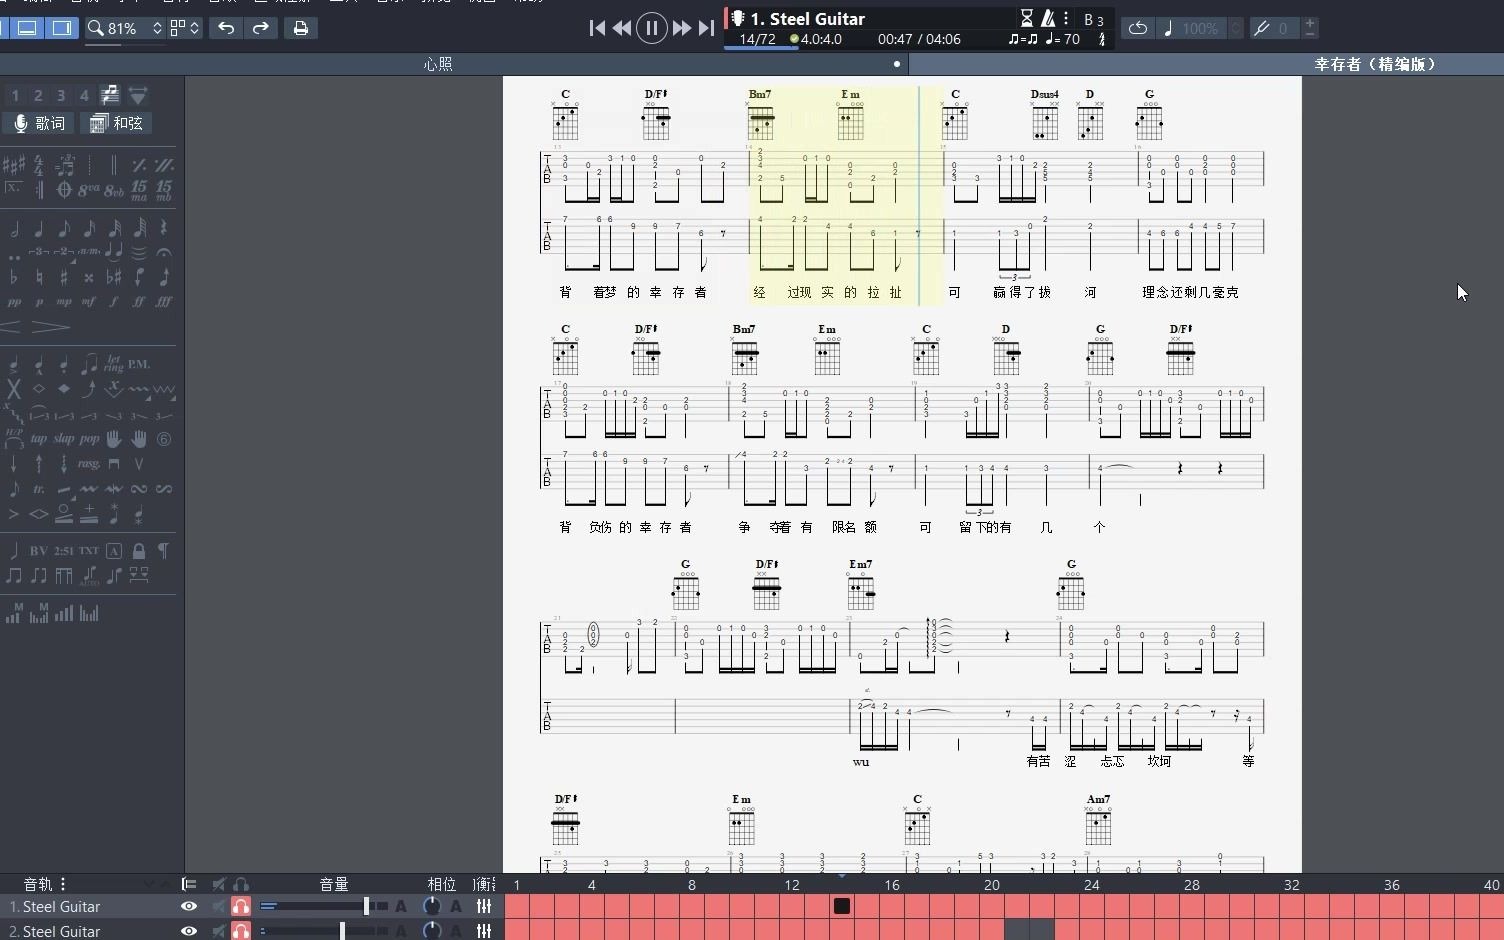The width and height of the screenshot is (1504, 940).
Task: Select voice 3 in the edit palette
Action: tap(61, 95)
